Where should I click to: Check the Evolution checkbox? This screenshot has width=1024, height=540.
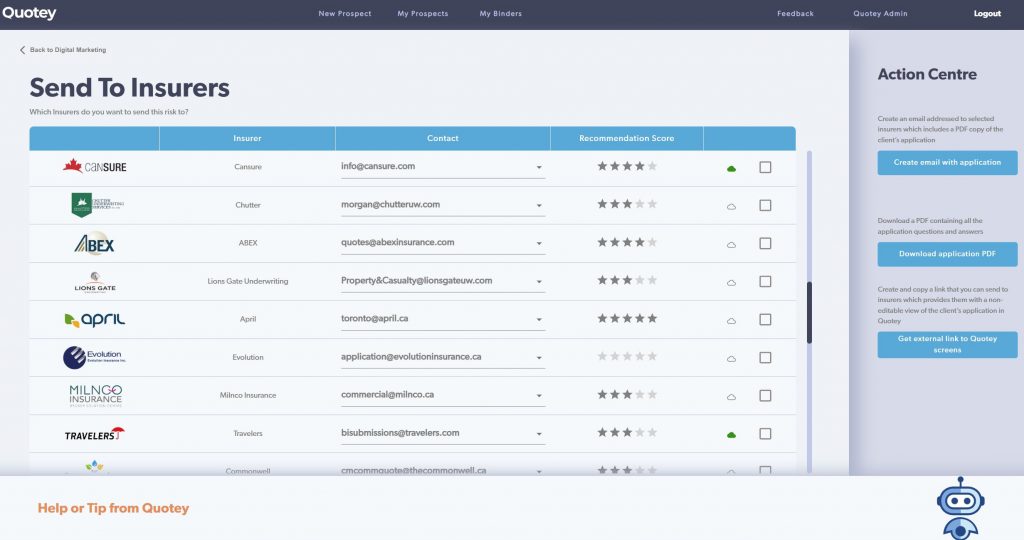coord(765,357)
